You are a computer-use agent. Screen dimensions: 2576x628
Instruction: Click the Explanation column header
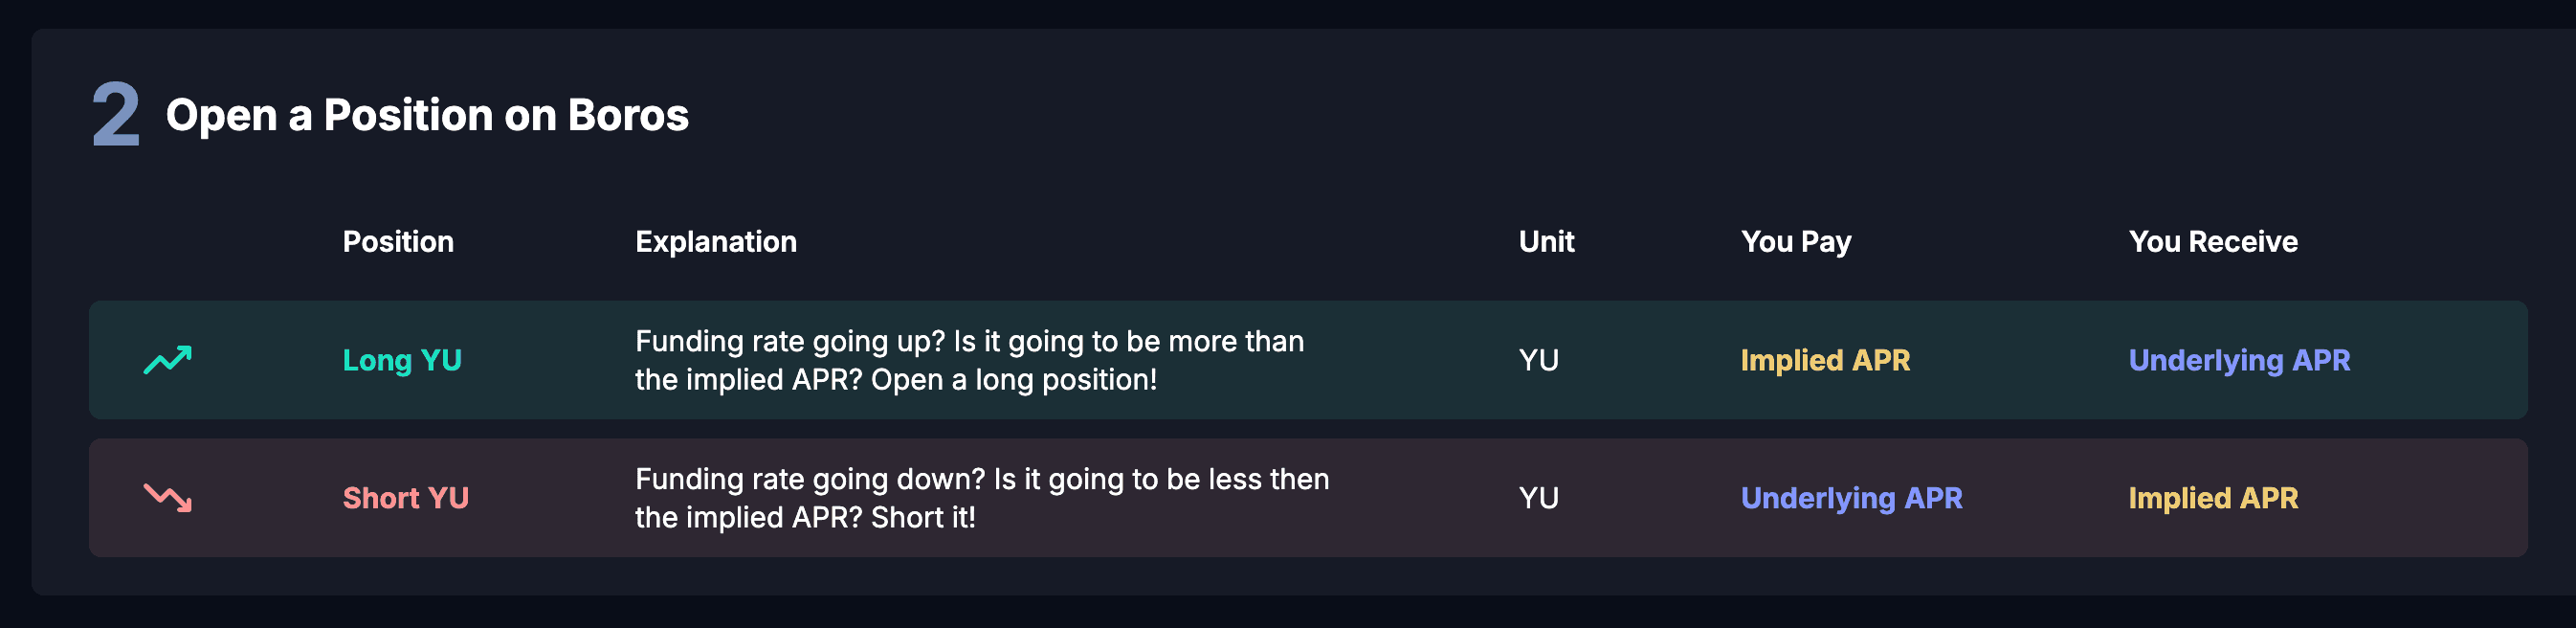point(716,242)
